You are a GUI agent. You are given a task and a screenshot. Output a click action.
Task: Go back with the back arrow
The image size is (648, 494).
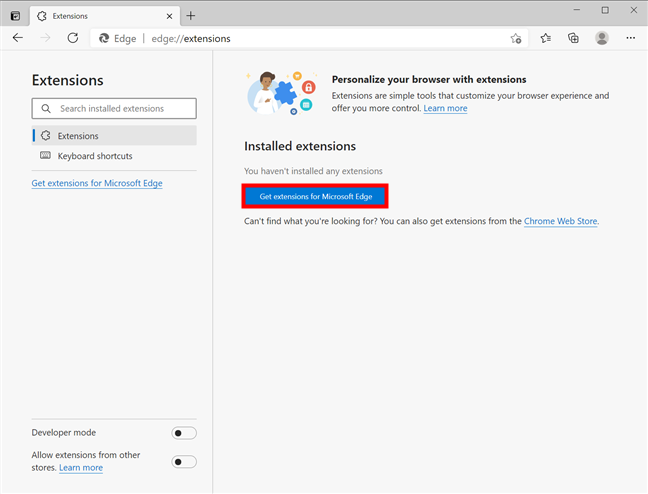click(18, 38)
